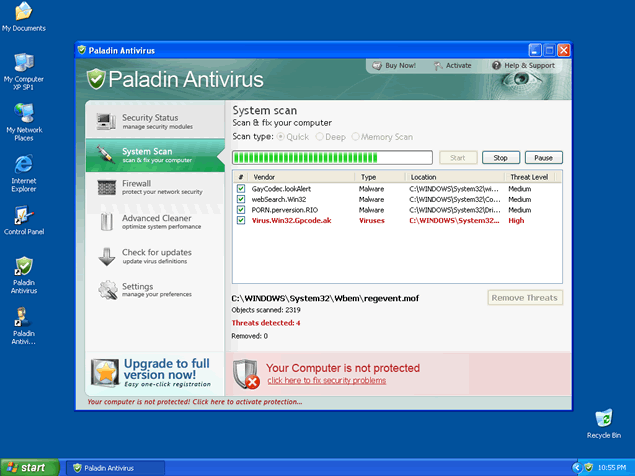Click the Activate top menu item
635x476 pixels.
[x=452, y=65]
